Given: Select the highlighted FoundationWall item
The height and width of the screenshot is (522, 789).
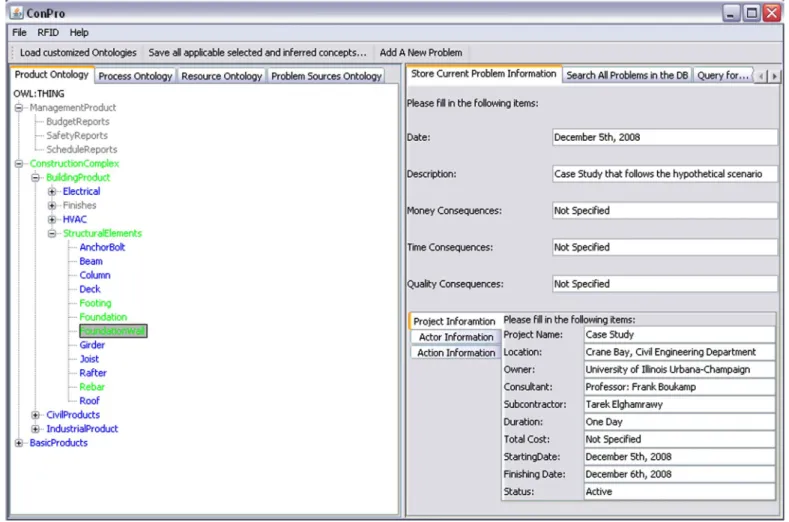Looking at the screenshot, I should pyautogui.click(x=113, y=331).
